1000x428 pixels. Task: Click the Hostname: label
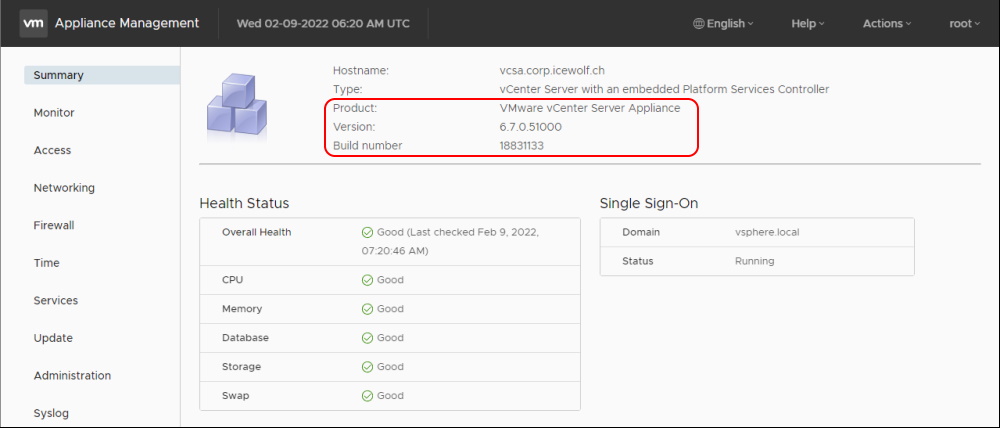361,71
